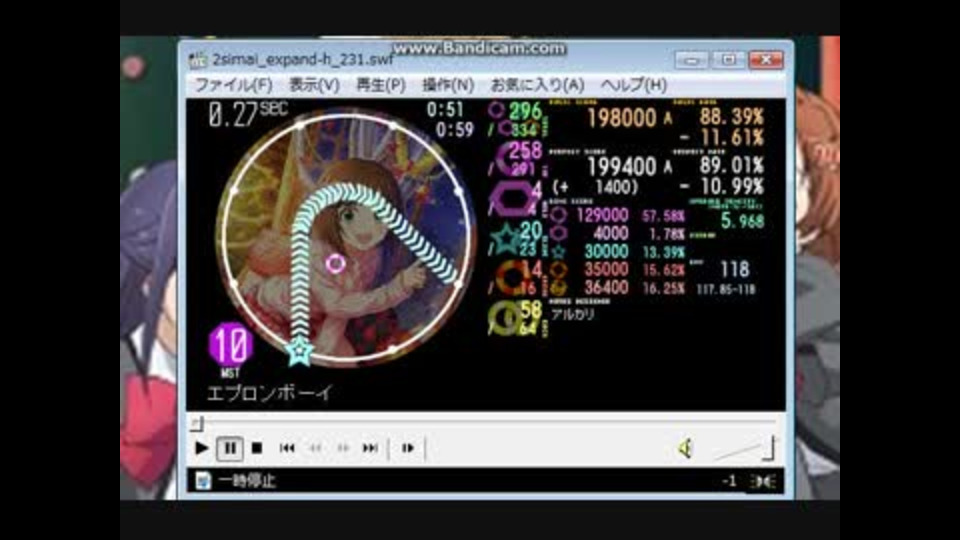This screenshot has height=540, width=960.
Task: Click the score 199400
Action: (x=621, y=166)
